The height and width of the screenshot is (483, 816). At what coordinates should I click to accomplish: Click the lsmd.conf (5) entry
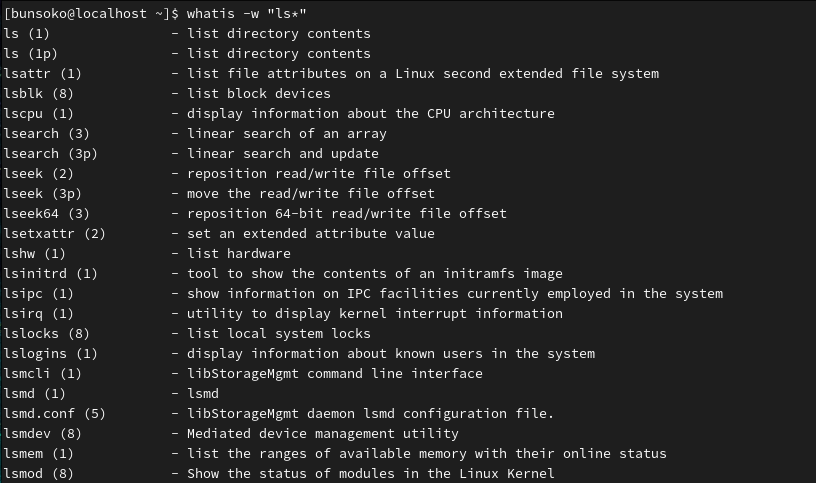[x=54, y=414]
